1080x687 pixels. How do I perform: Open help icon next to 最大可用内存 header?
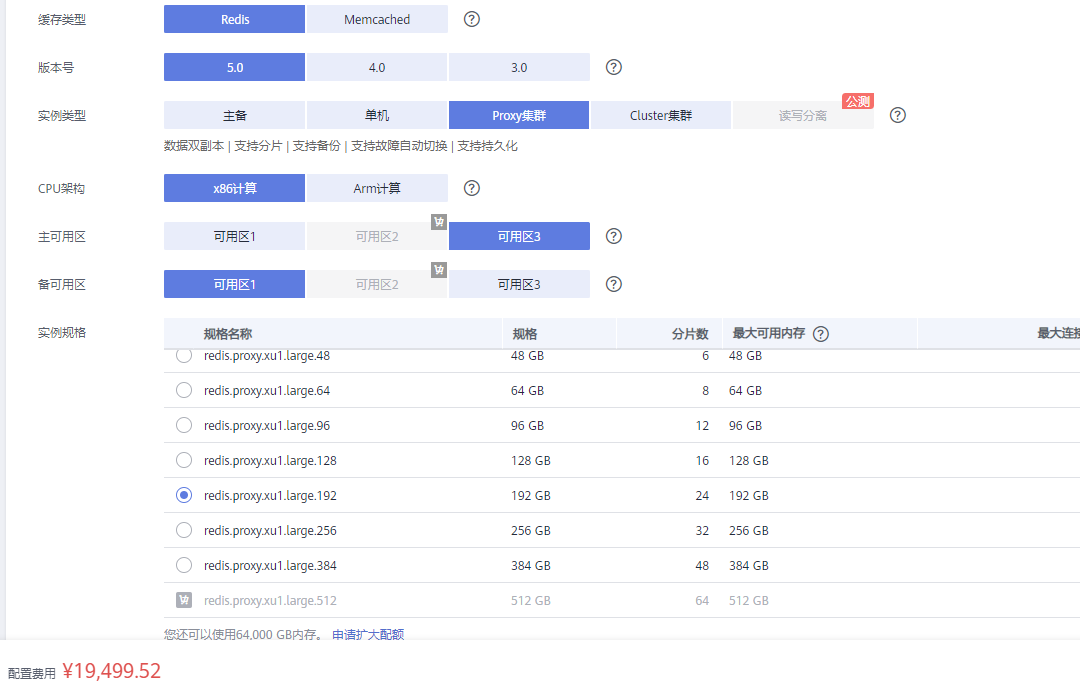click(821, 334)
